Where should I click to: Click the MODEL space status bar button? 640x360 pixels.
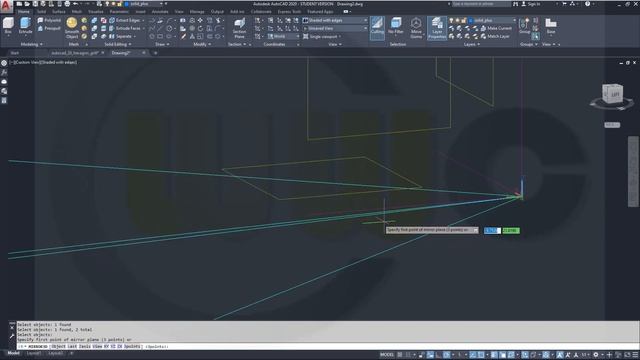tap(387, 355)
